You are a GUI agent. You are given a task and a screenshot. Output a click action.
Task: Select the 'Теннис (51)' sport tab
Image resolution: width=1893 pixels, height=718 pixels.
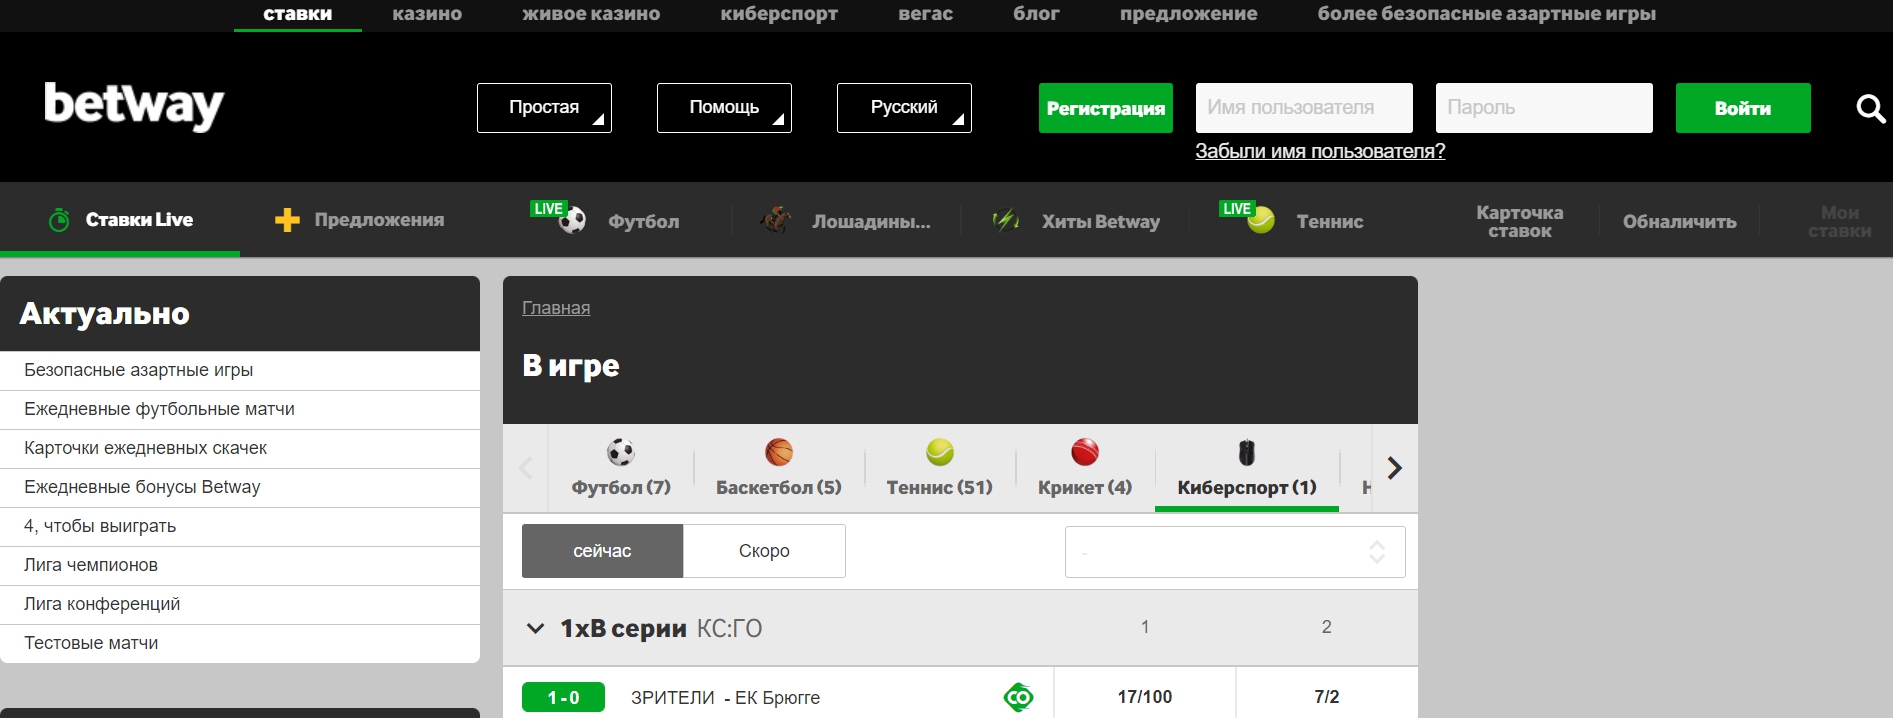point(939,487)
